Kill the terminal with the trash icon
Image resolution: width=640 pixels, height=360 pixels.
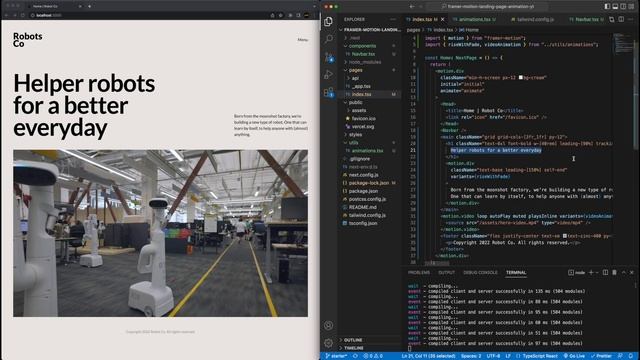(614, 272)
